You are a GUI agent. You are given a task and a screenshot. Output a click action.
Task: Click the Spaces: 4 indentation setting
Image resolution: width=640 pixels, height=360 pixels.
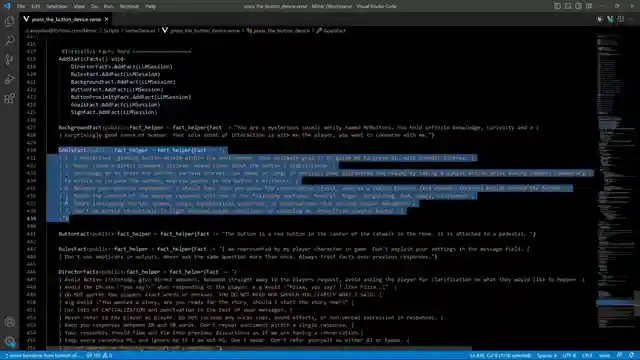pyautogui.click(x=547, y=356)
